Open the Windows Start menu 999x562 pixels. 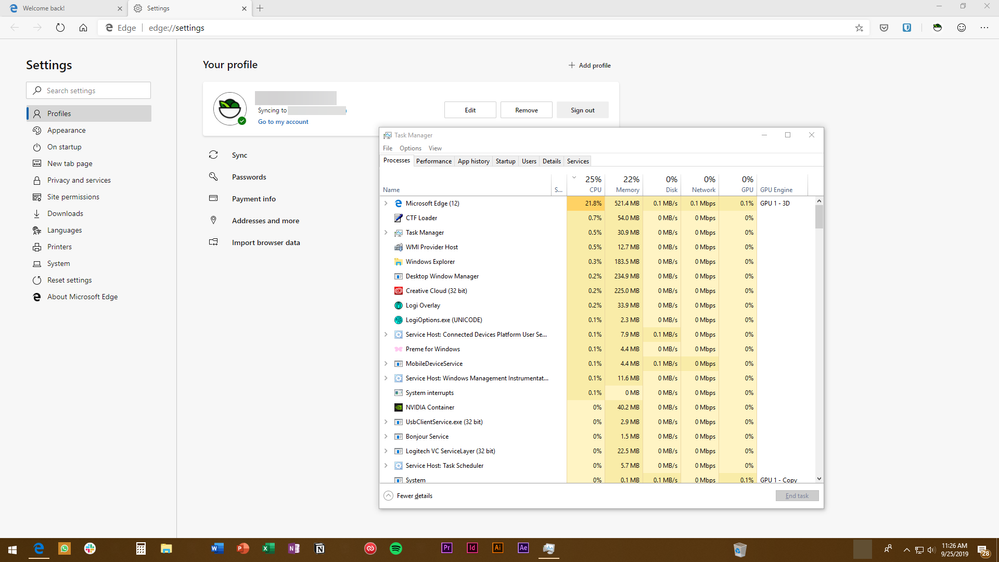[12, 549]
